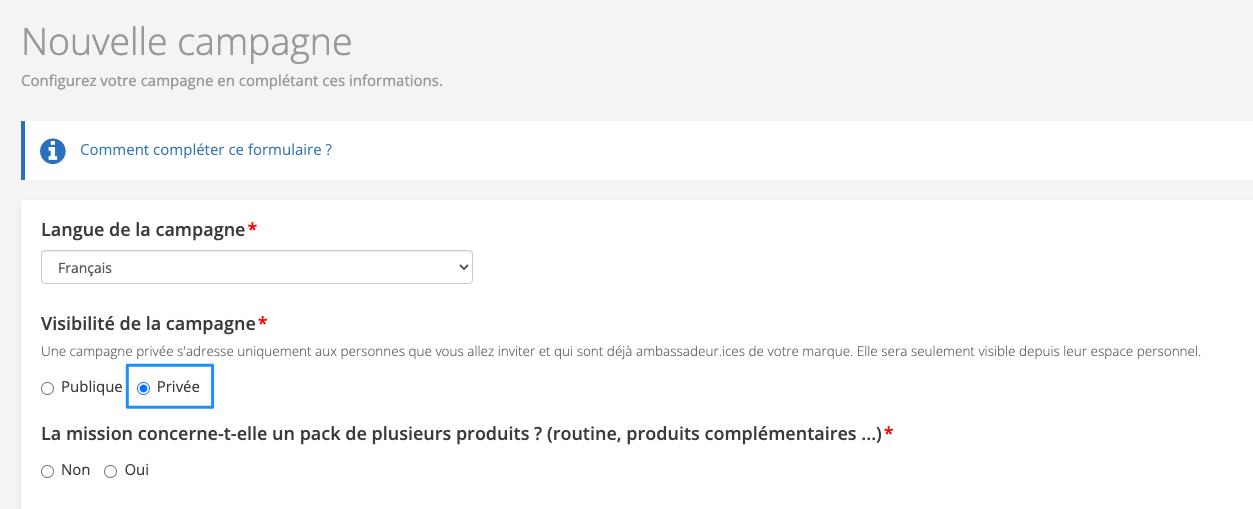Click the private campaign explanation help text
The image size is (1253, 509).
(x=620, y=352)
